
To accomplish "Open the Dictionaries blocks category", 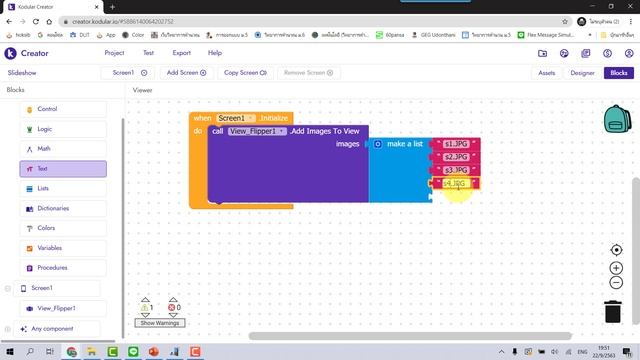I will coord(63,209).
